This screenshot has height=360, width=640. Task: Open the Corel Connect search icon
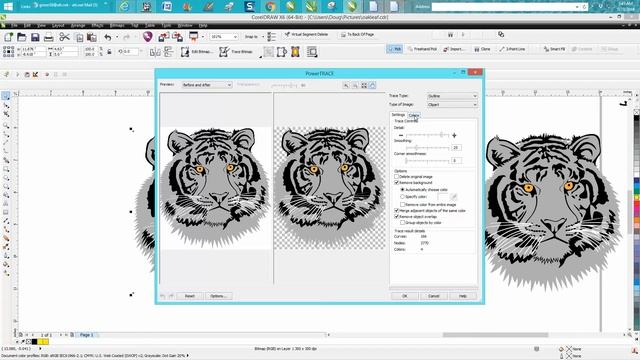148,37
